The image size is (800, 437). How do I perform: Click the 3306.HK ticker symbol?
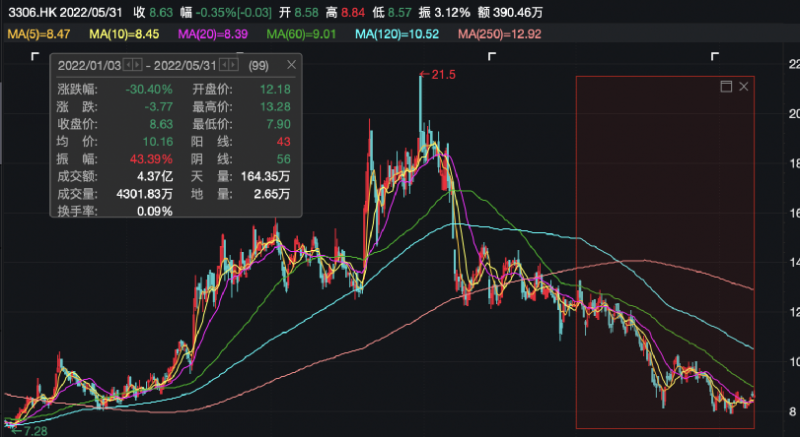(32, 14)
